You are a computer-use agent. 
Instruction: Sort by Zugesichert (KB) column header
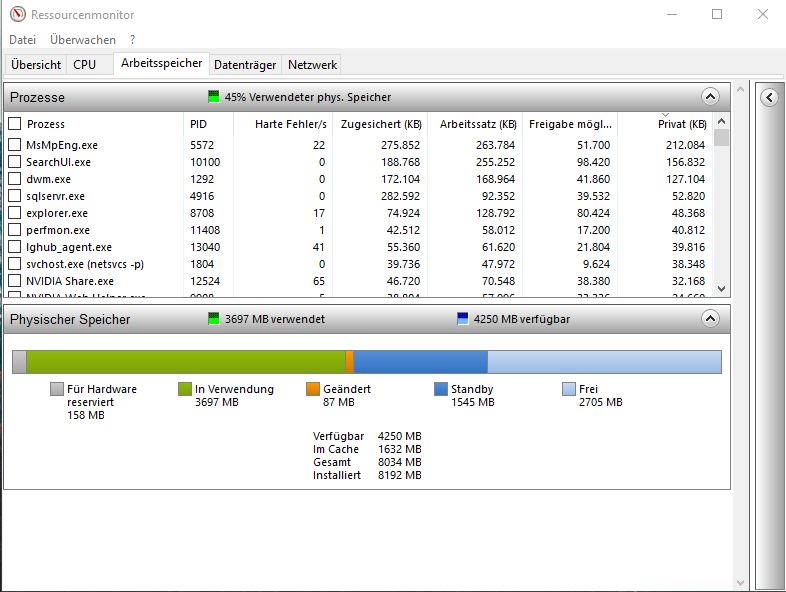380,124
